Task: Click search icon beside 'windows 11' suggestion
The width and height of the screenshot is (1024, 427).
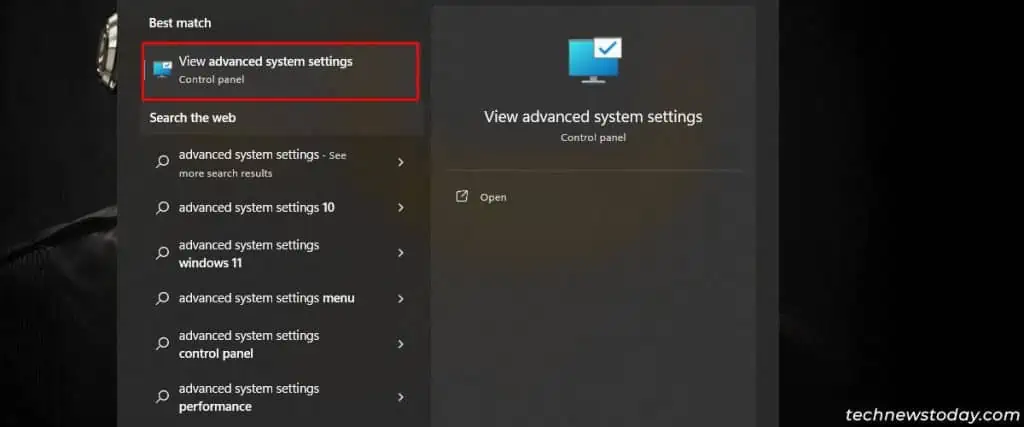Action: (x=162, y=253)
